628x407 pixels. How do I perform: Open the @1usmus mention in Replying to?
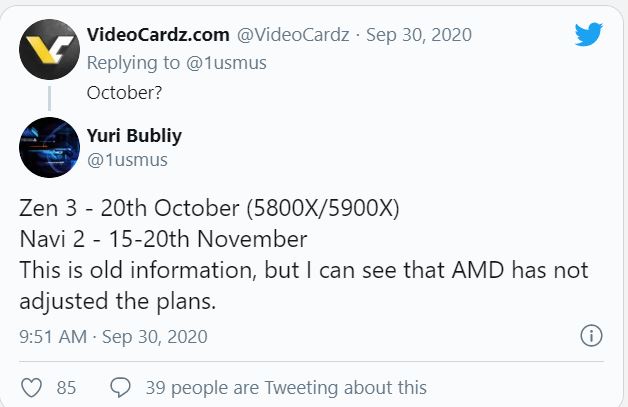click(226, 63)
